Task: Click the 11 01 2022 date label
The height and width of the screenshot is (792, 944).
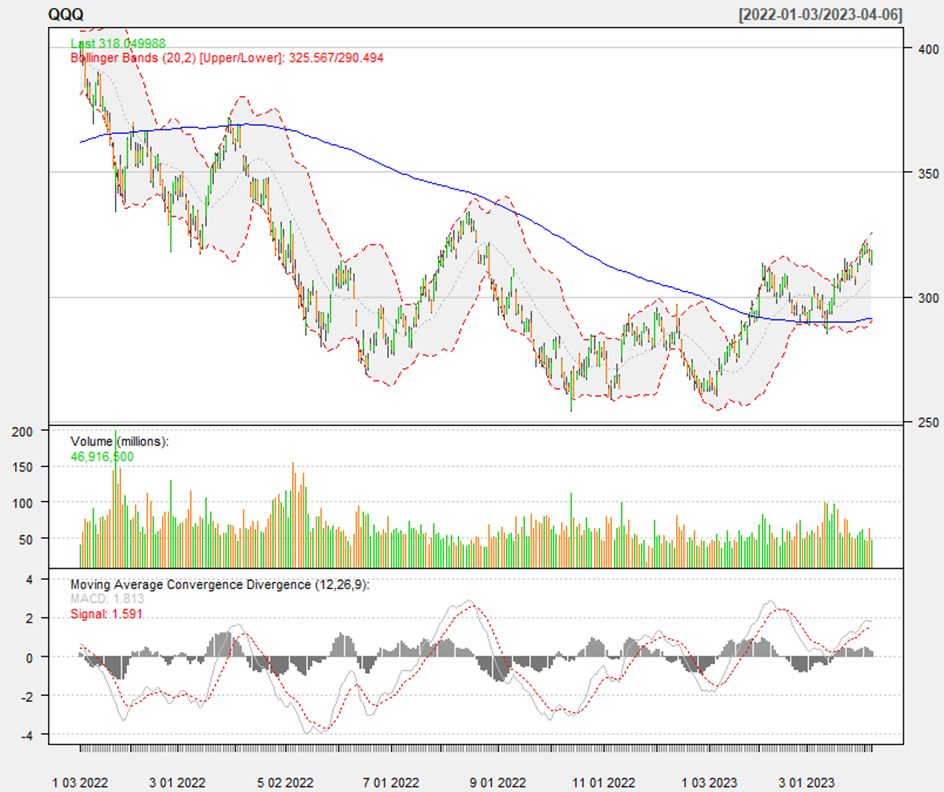Action: pos(604,783)
